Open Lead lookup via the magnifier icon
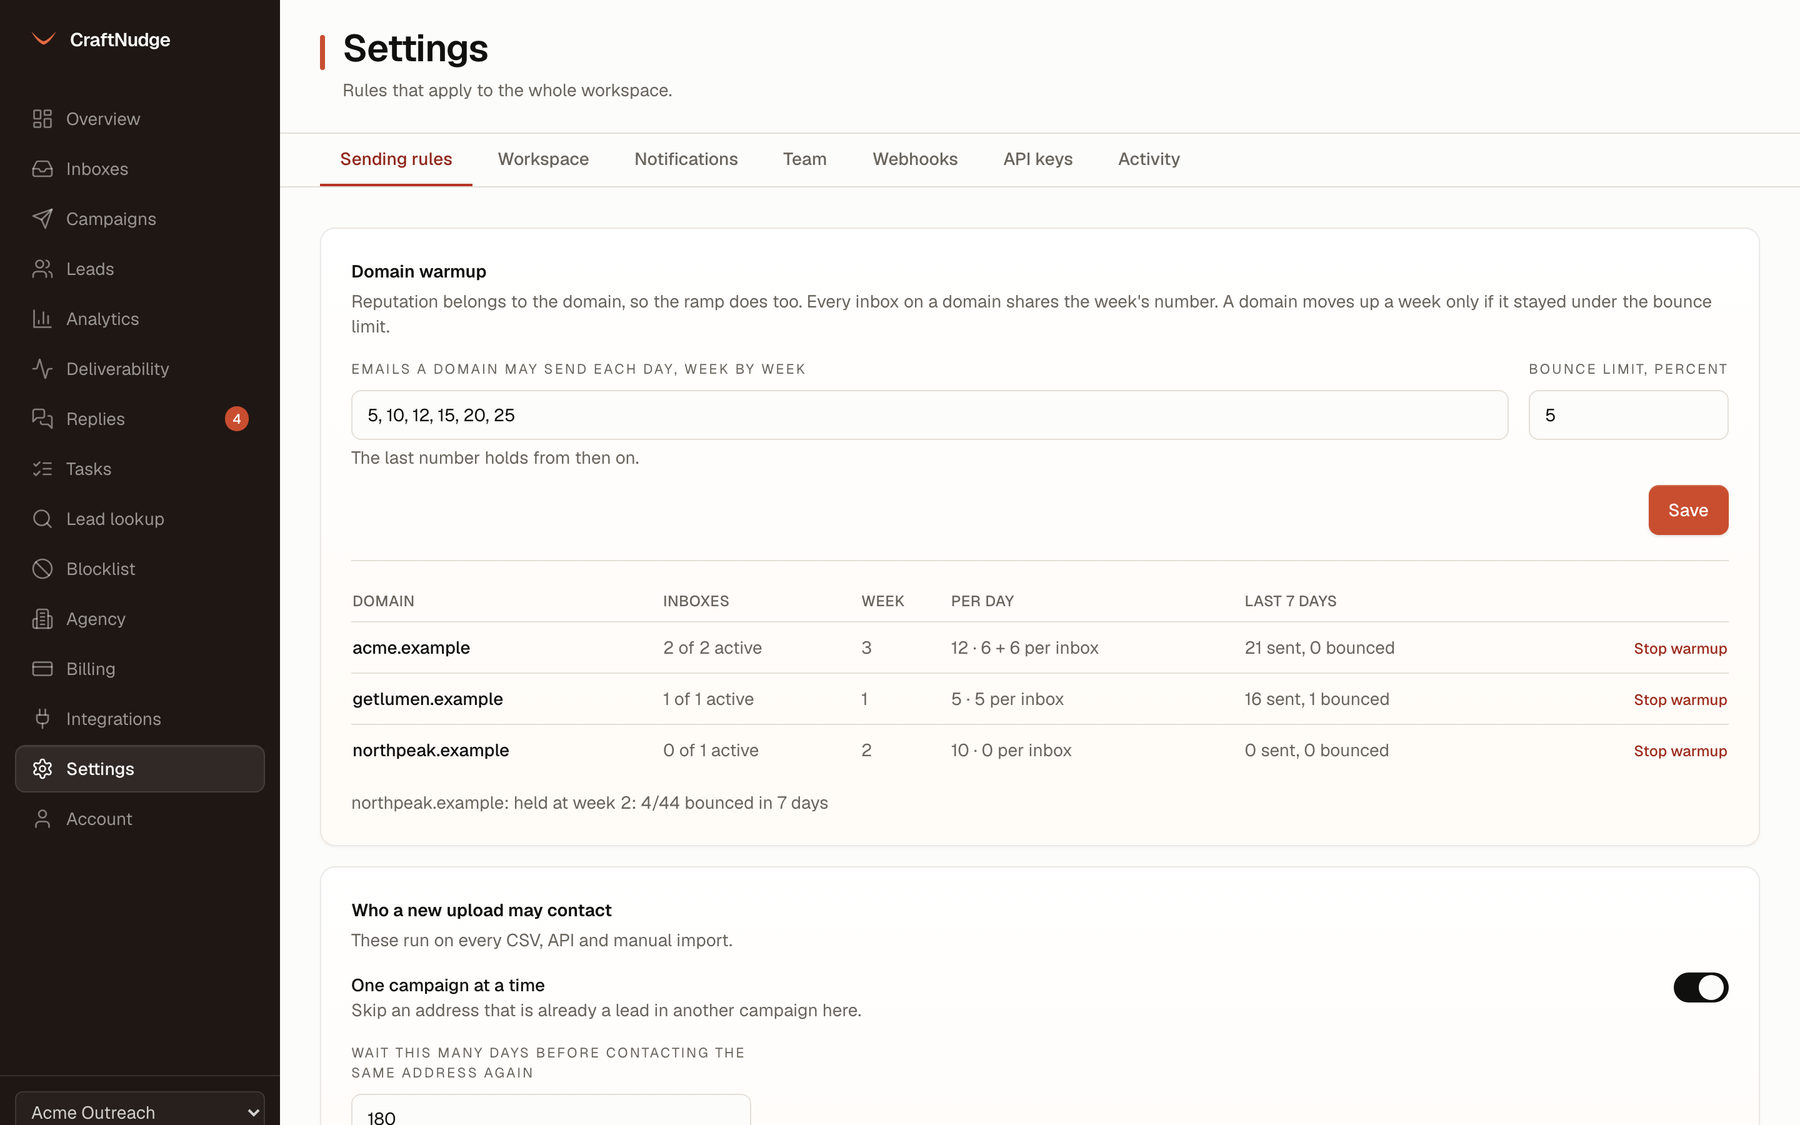 pyautogui.click(x=42, y=519)
